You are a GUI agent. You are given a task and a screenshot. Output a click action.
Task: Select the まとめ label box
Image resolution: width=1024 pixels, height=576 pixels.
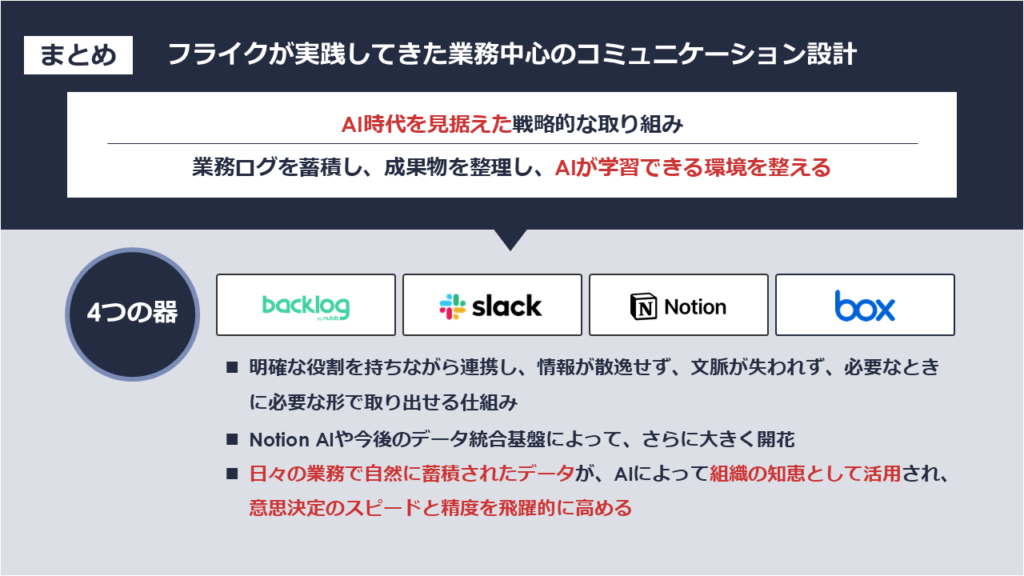point(78,54)
